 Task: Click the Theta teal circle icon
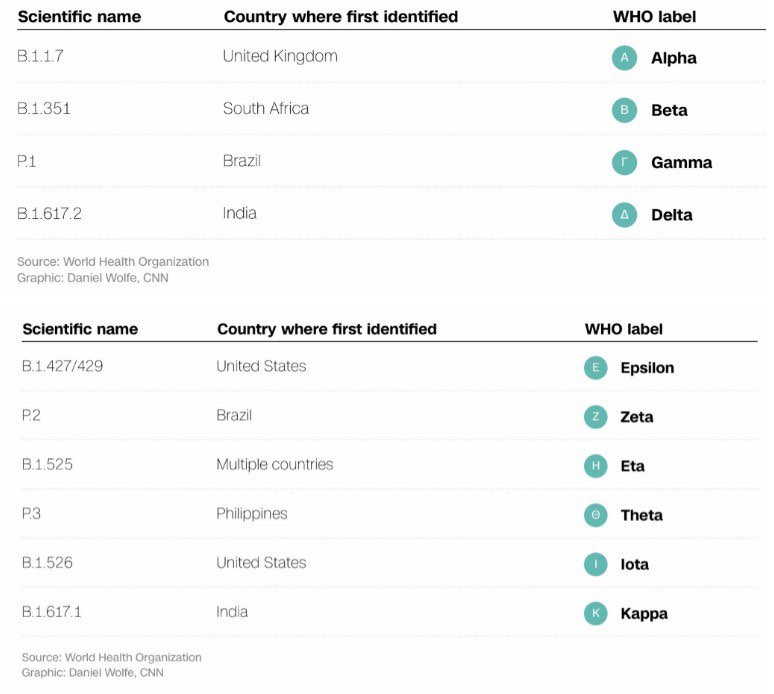(596, 515)
